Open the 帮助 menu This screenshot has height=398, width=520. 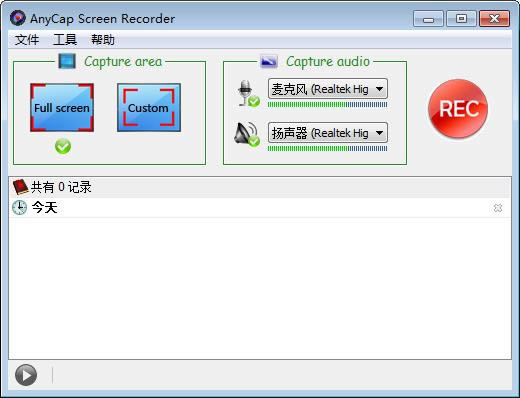(x=103, y=40)
